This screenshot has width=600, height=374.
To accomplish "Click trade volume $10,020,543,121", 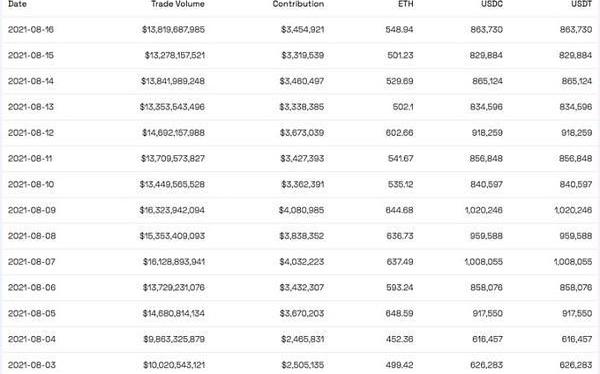I will (174, 365).
